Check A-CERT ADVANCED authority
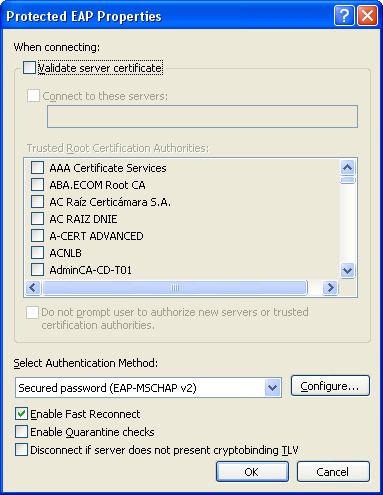 tap(37, 235)
